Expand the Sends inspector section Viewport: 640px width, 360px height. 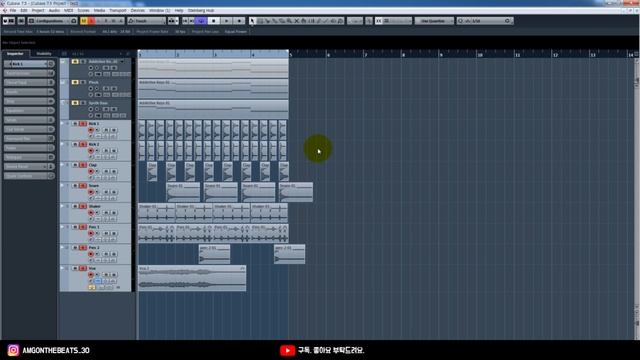coord(29,120)
